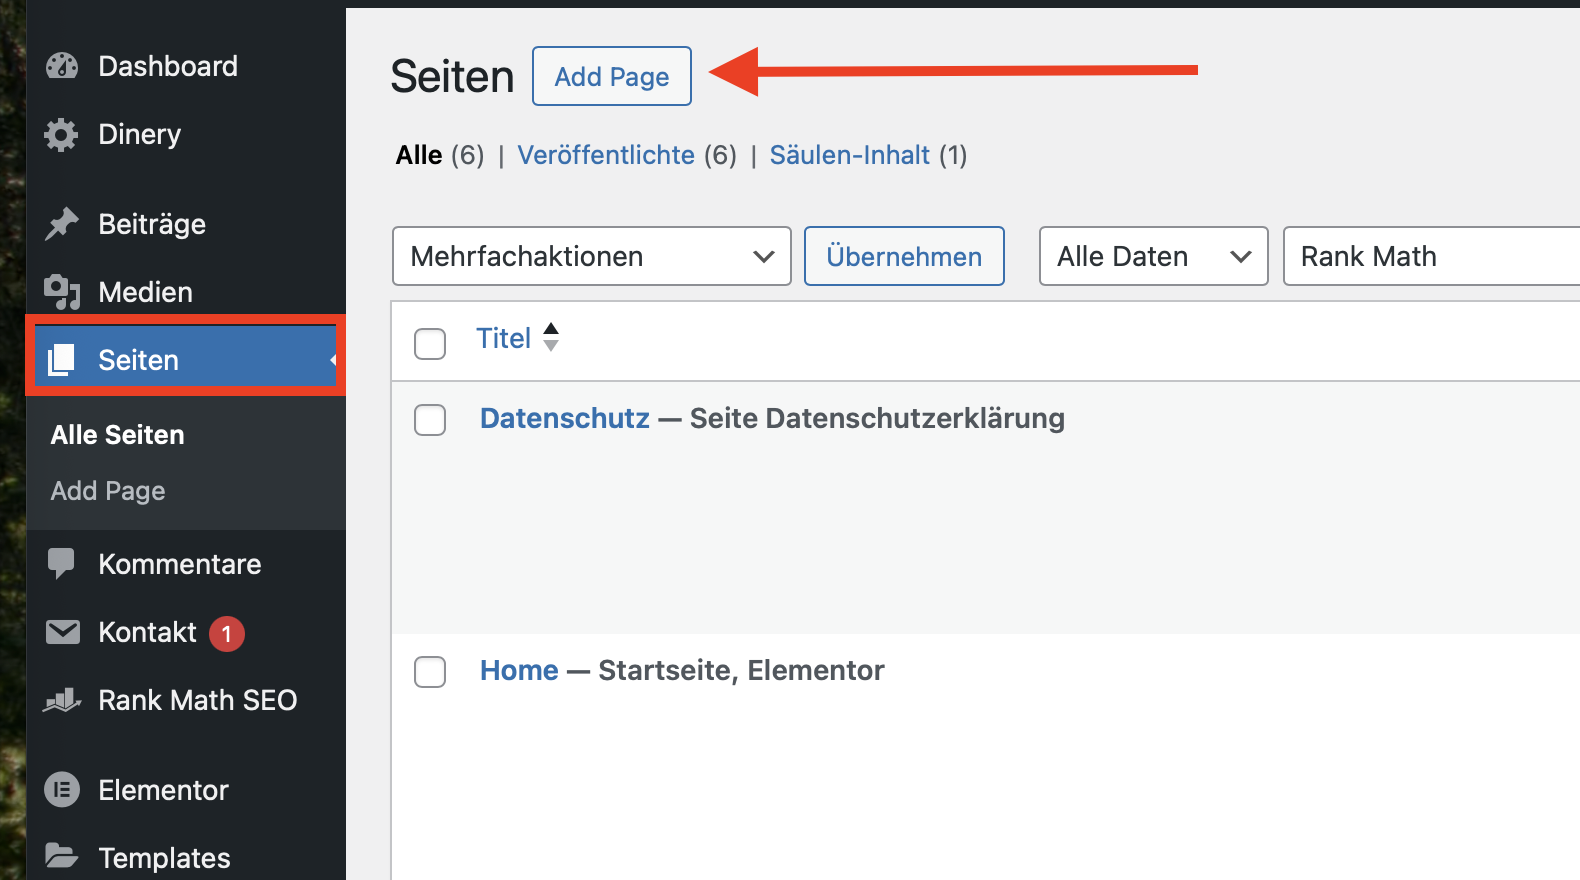
Task: Tick the Home page row checkbox
Action: click(x=430, y=672)
